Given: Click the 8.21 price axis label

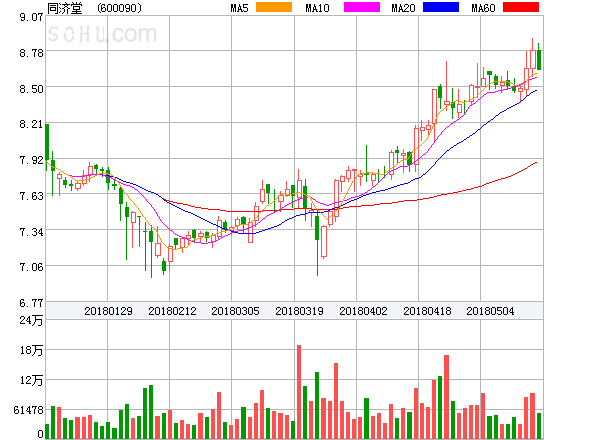Looking at the screenshot, I should click(31, 124).
